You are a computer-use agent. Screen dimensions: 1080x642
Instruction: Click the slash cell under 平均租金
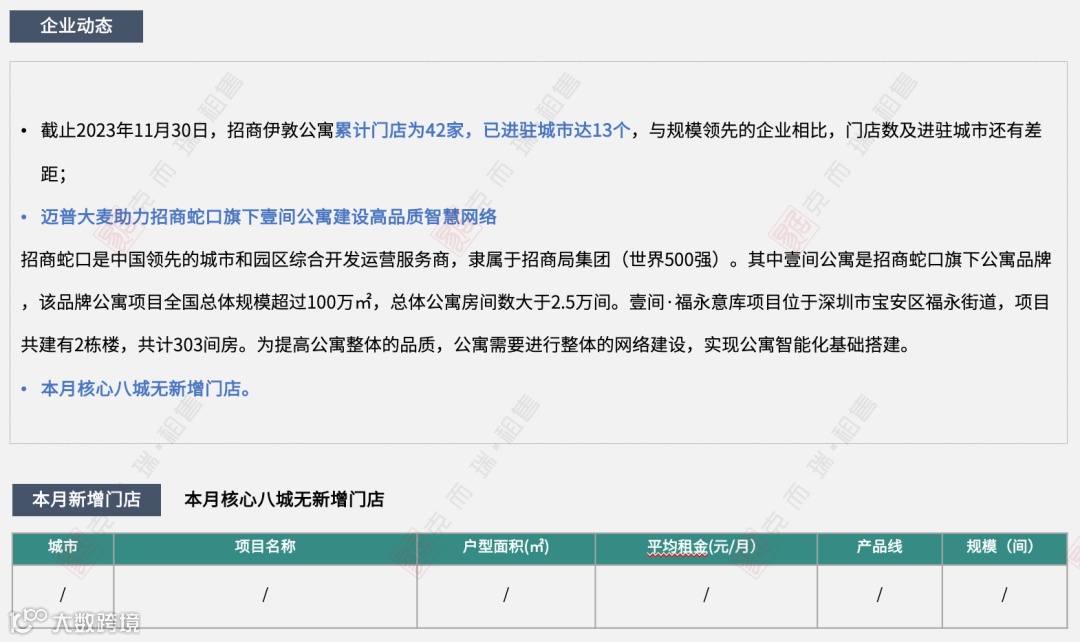click(705, 595)
